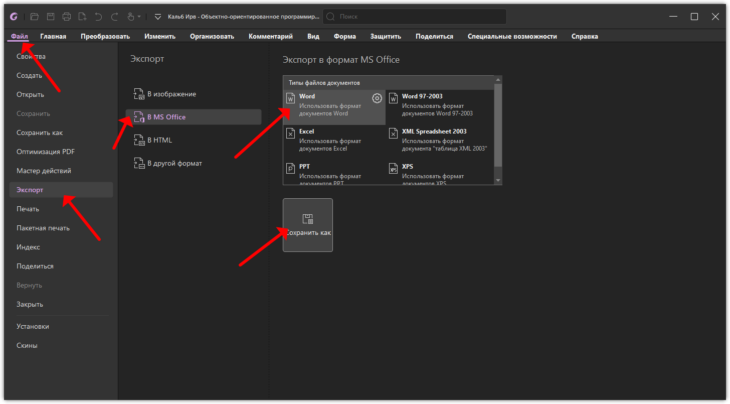Open the customize quick access toolbar dropdown

pos(158,17)
